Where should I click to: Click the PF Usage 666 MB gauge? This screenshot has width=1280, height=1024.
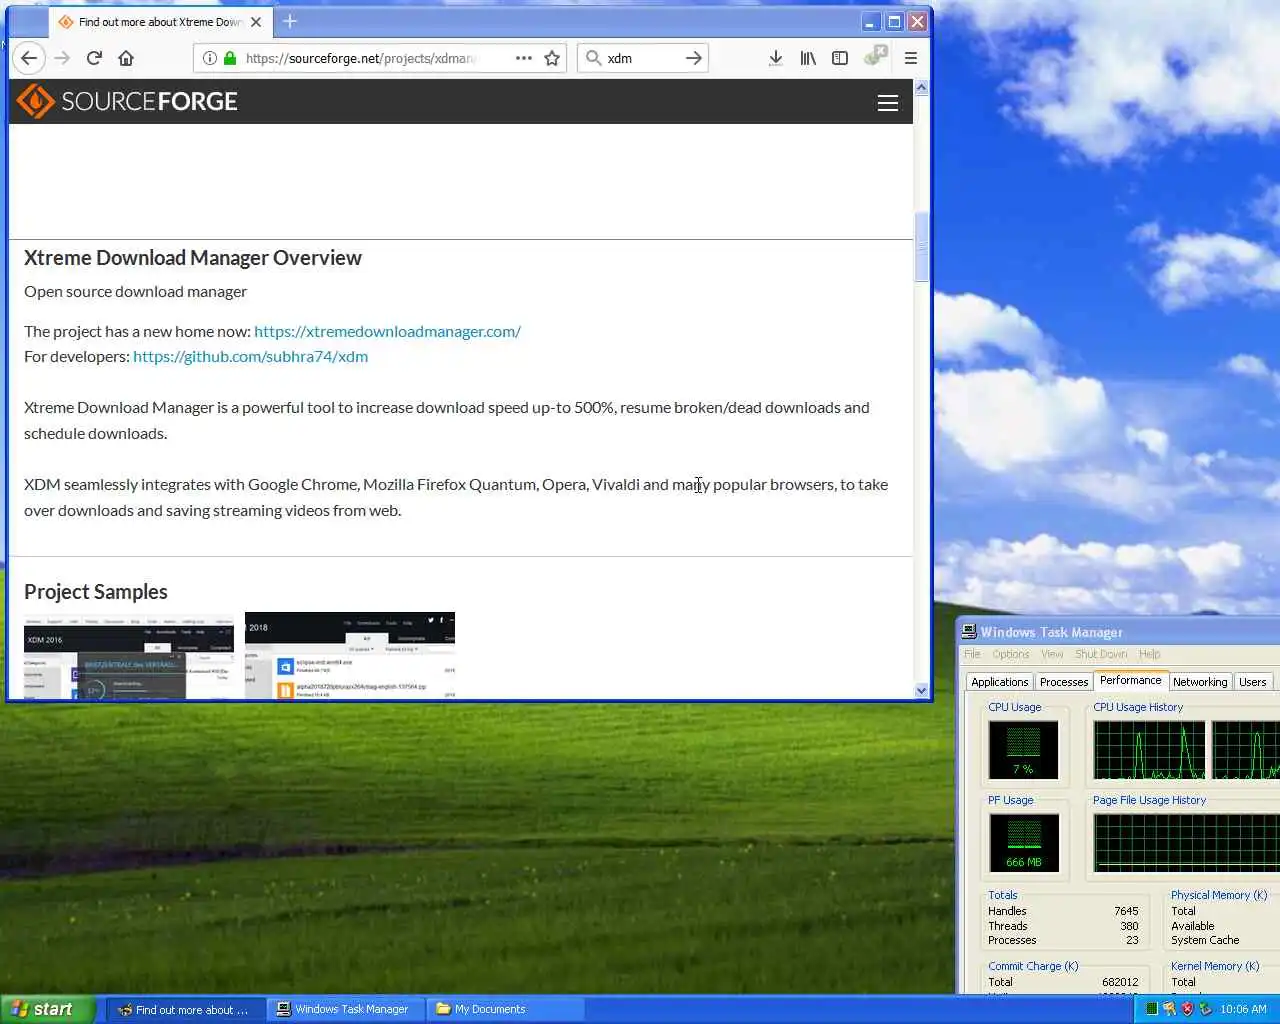1023,843
